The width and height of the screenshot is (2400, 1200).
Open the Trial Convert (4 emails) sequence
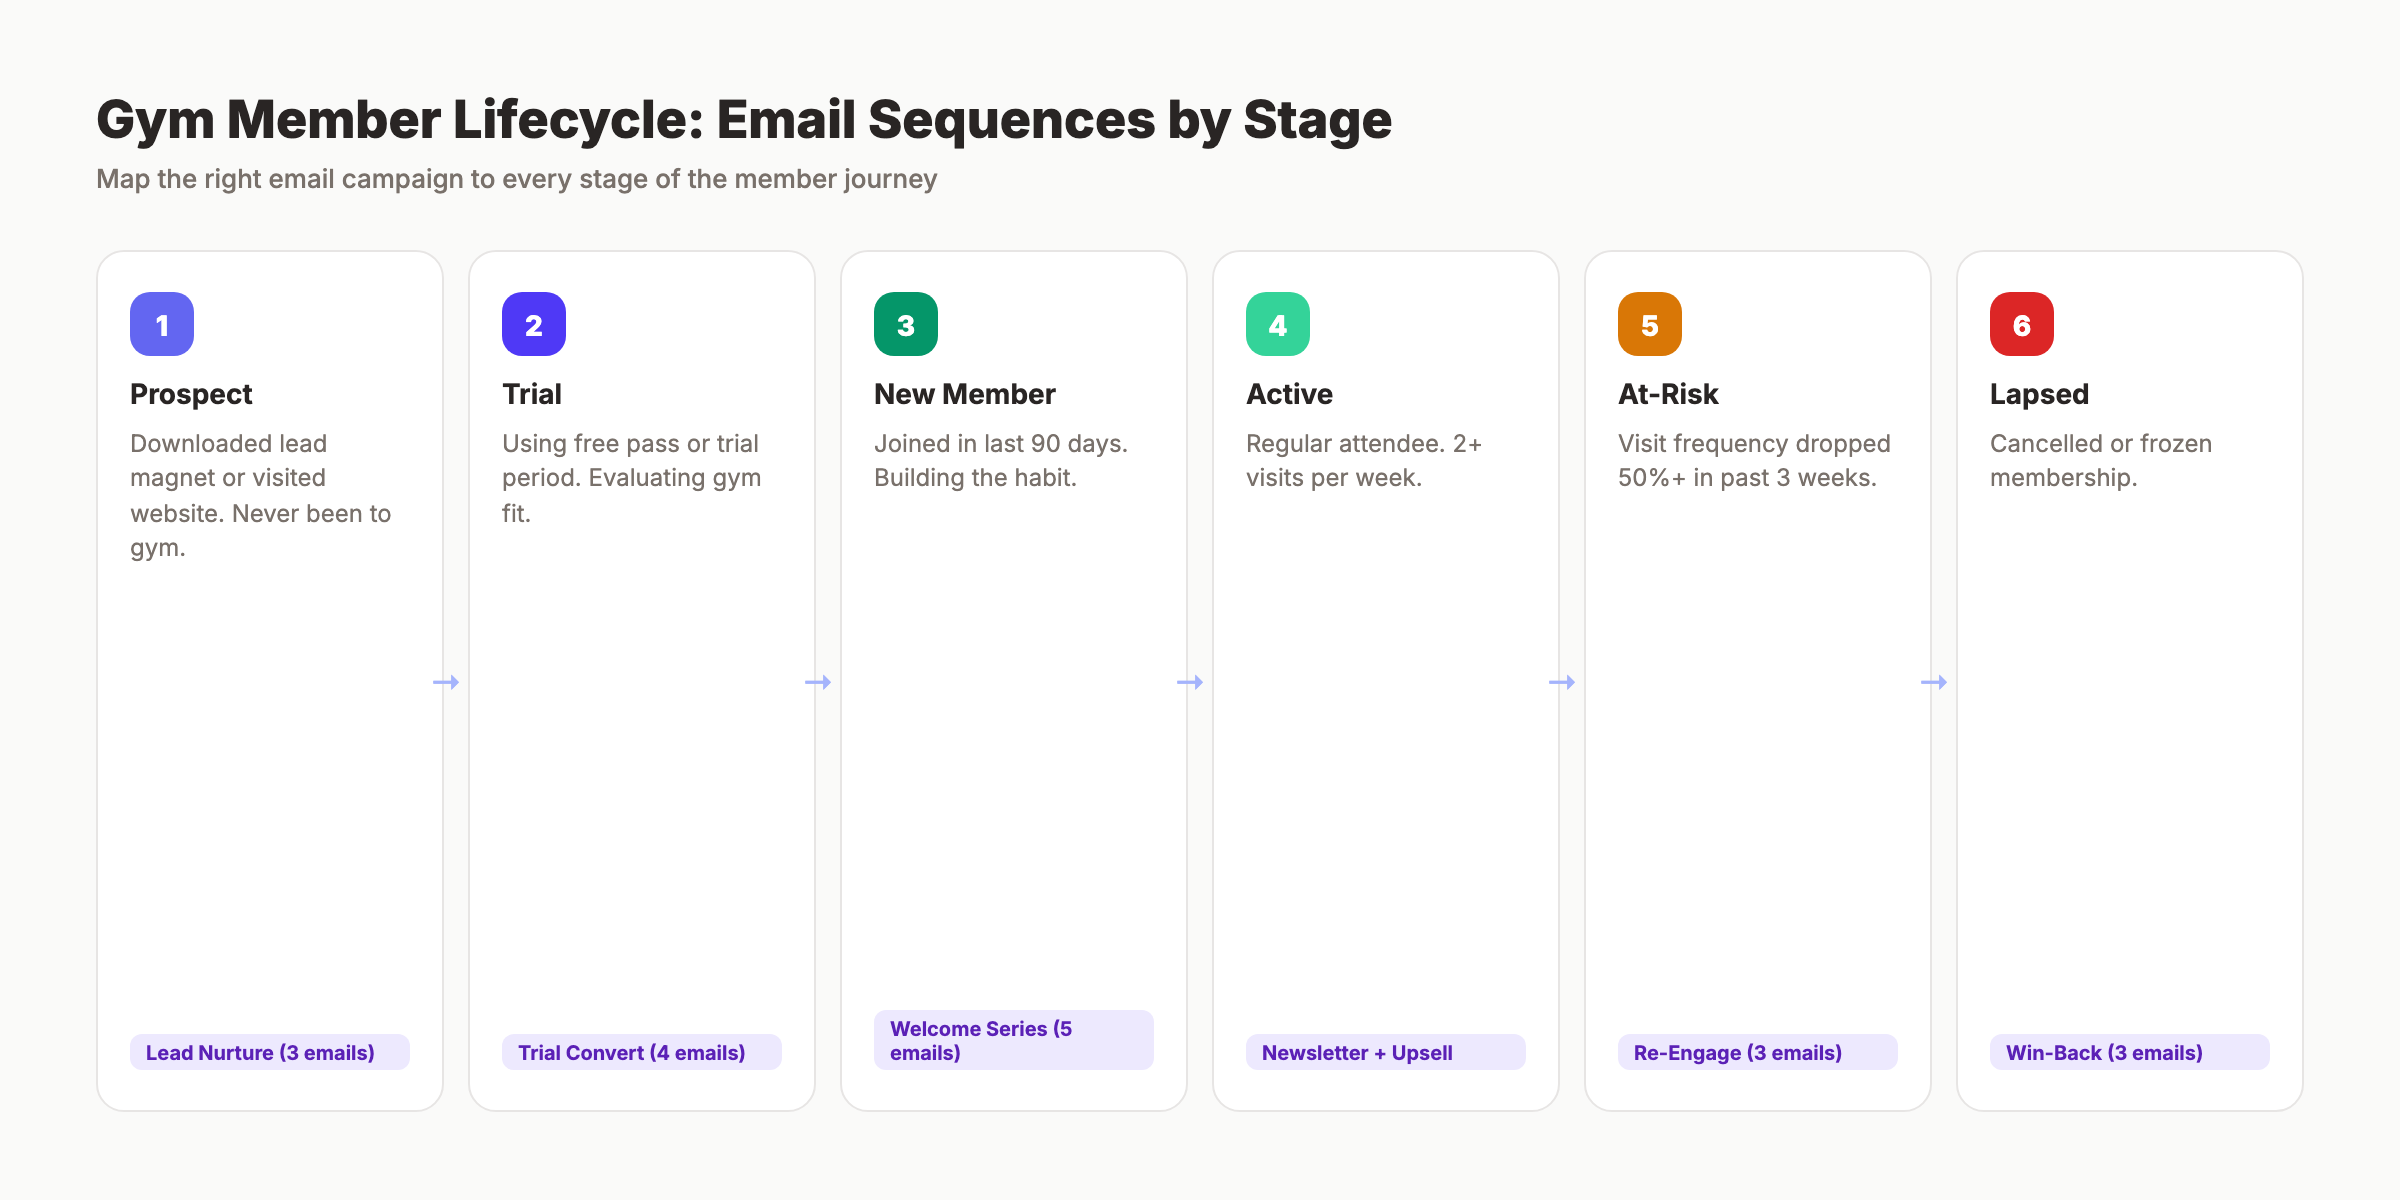click(x=641, y=1052)
